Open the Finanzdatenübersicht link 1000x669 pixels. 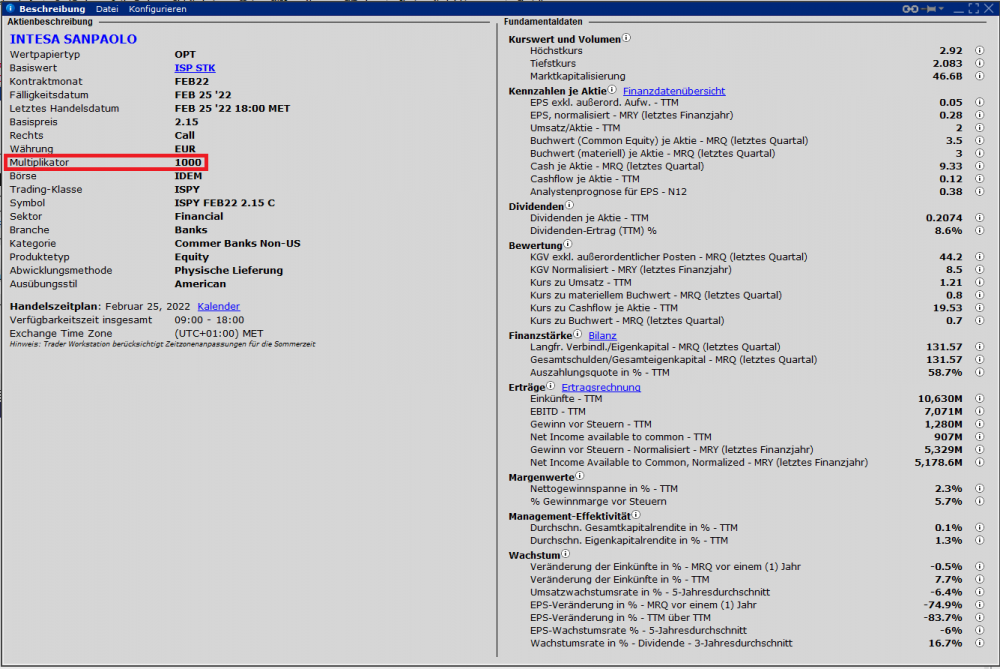[x=673, y=91]
